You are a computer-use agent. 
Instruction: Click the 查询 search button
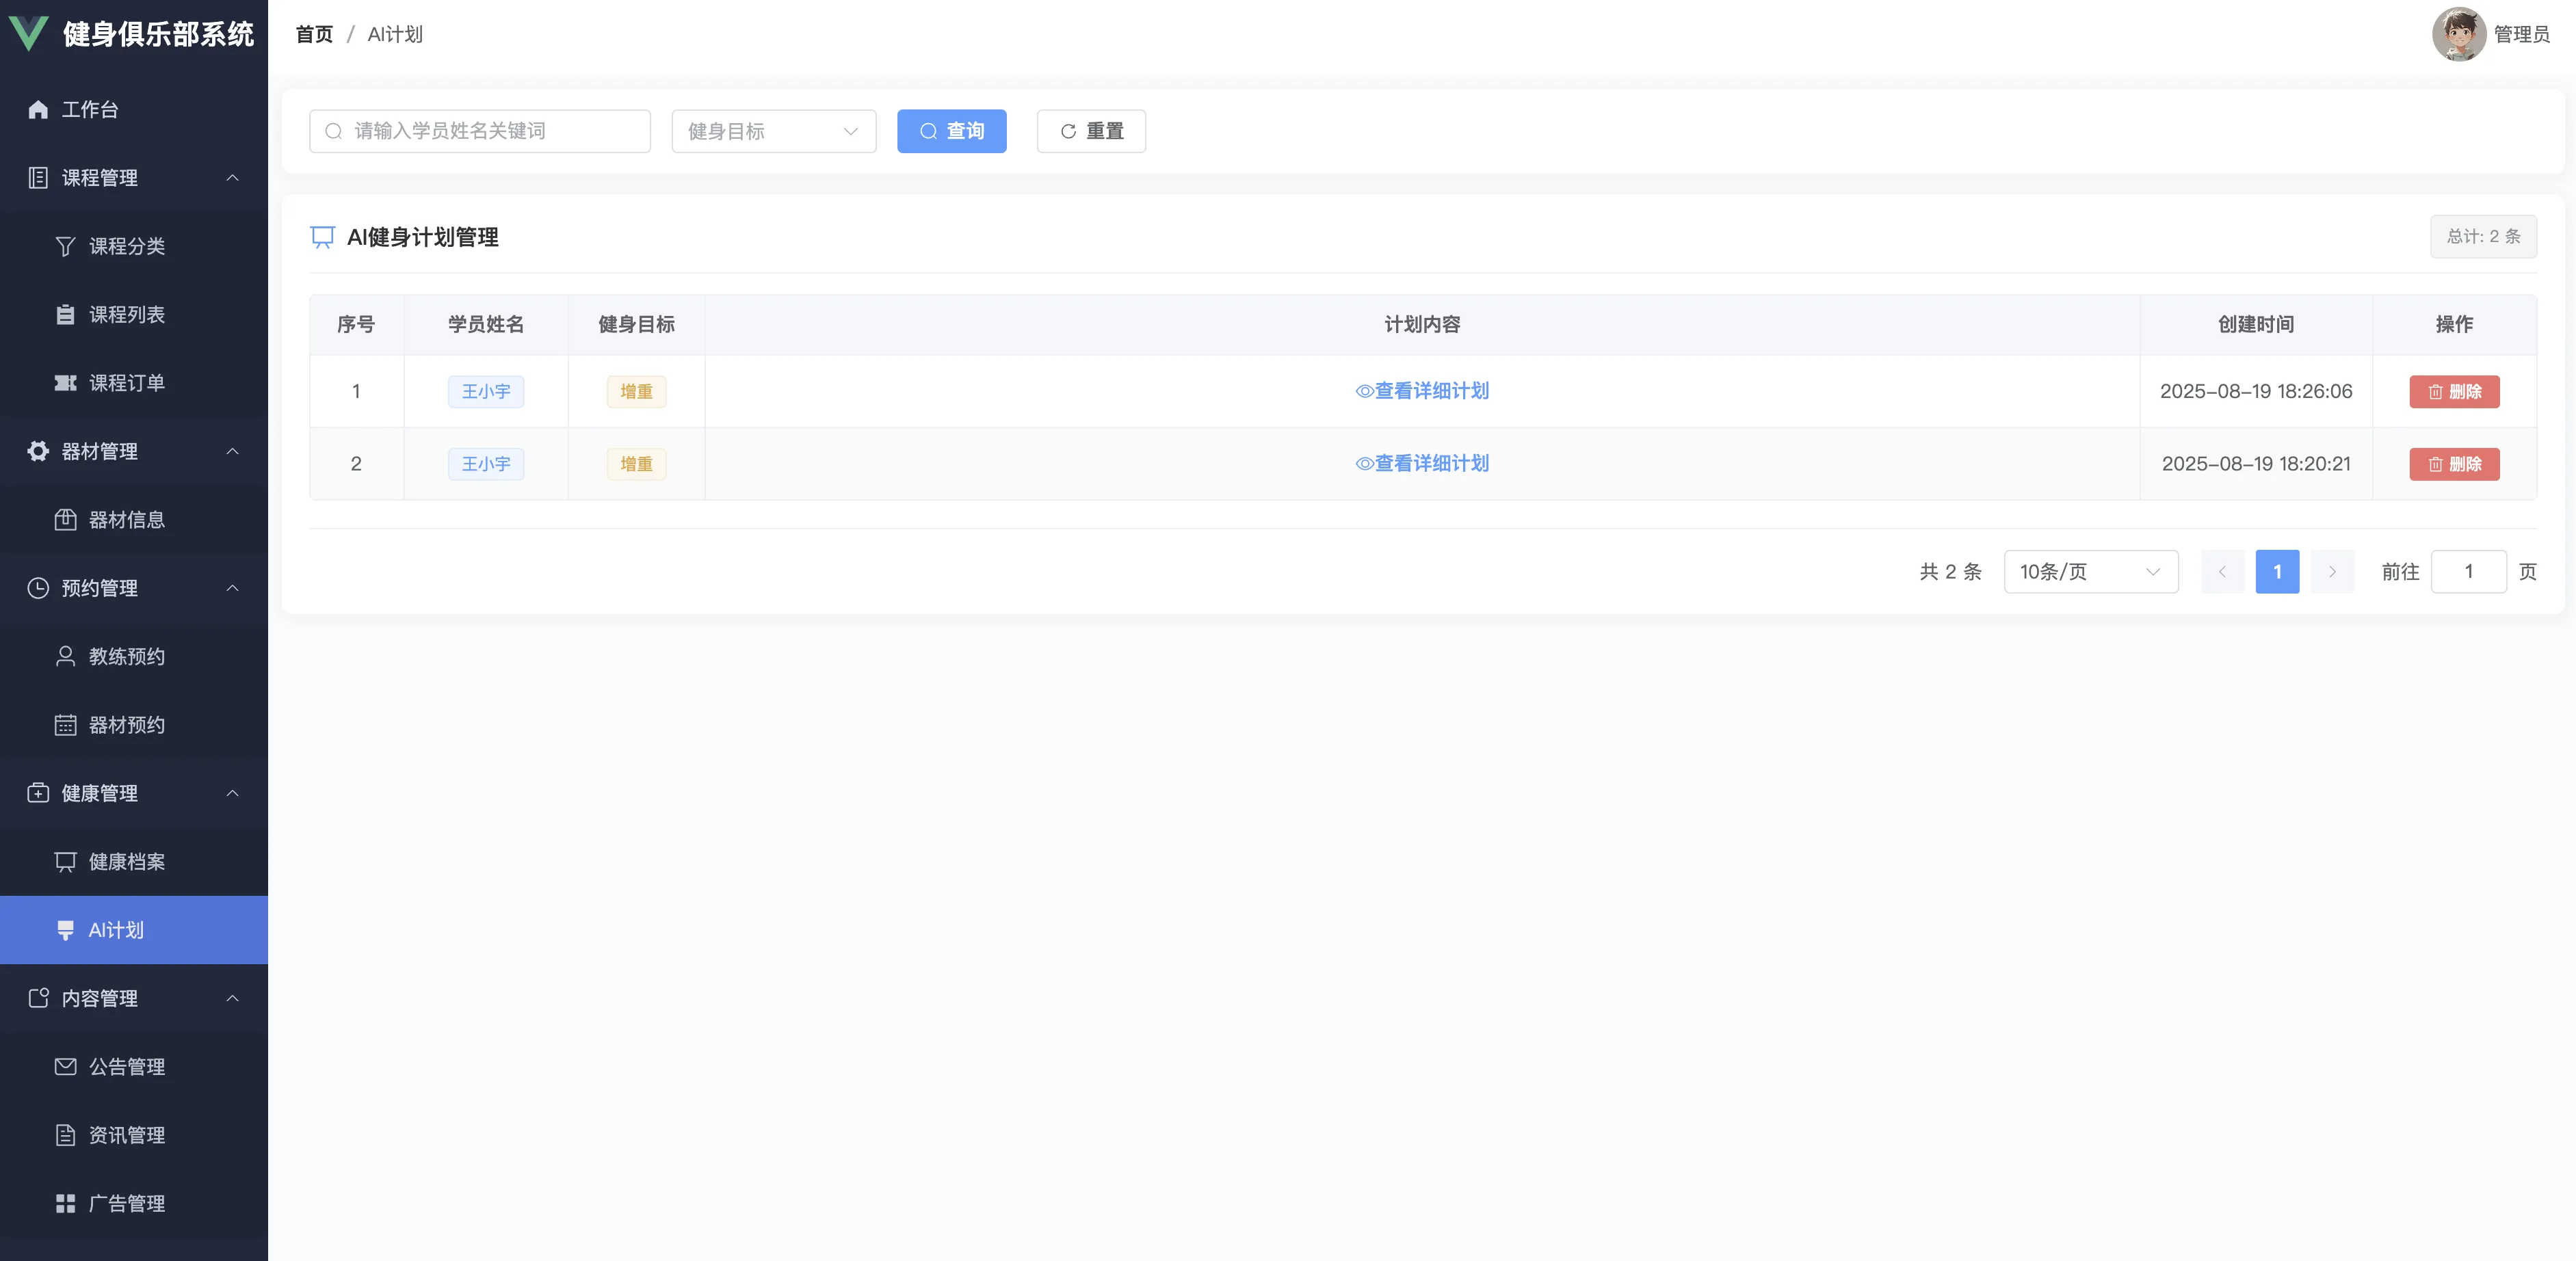coord(951,131)
